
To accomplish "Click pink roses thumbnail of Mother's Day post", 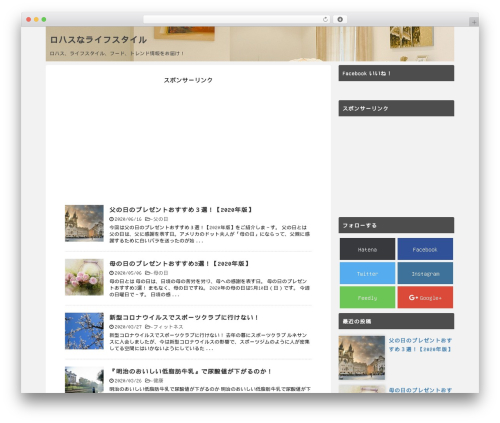I will (84, 277).
